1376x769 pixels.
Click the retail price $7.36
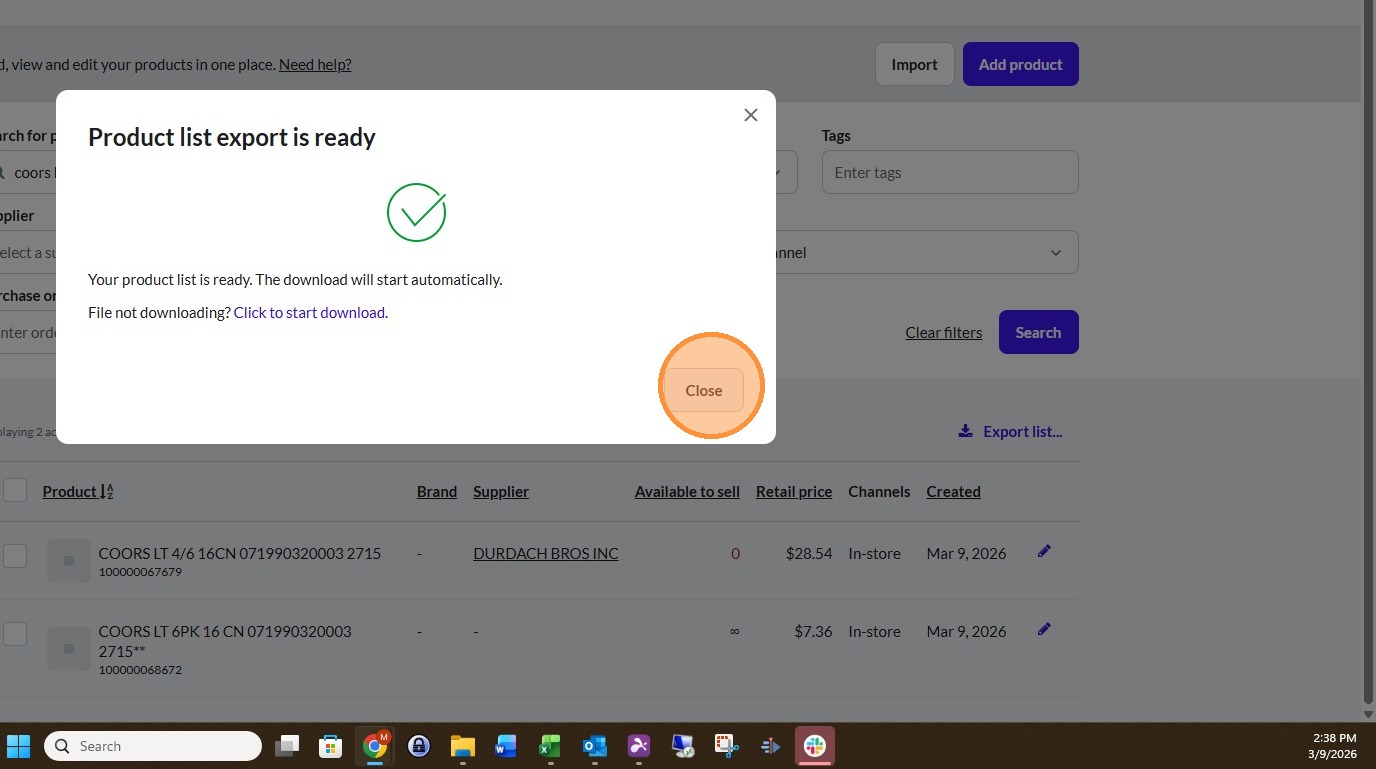click(813, 631)
